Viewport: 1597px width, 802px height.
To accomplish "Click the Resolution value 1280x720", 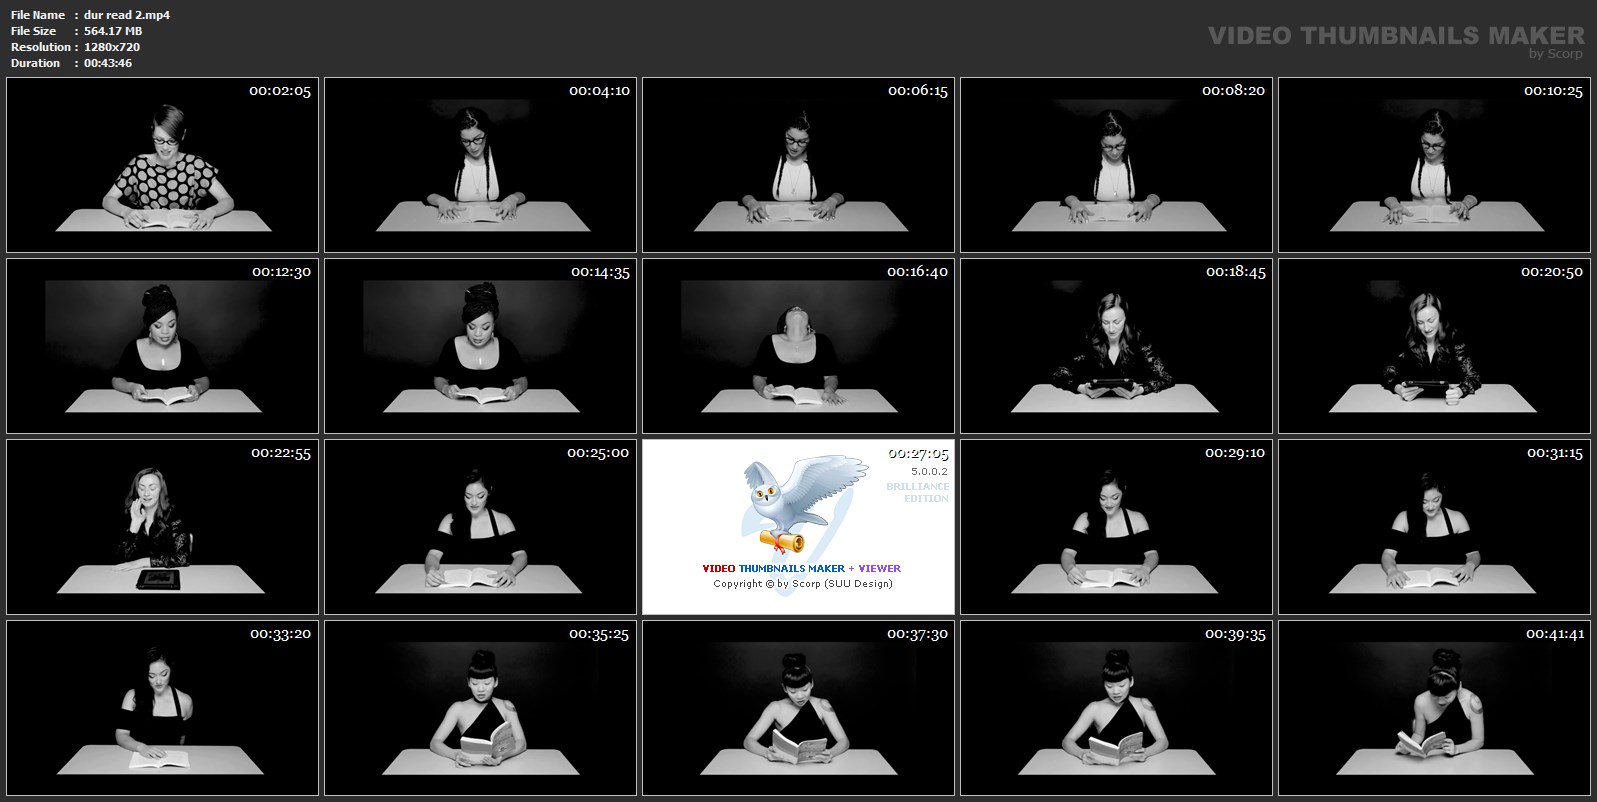I will click(x=112, y=47).
